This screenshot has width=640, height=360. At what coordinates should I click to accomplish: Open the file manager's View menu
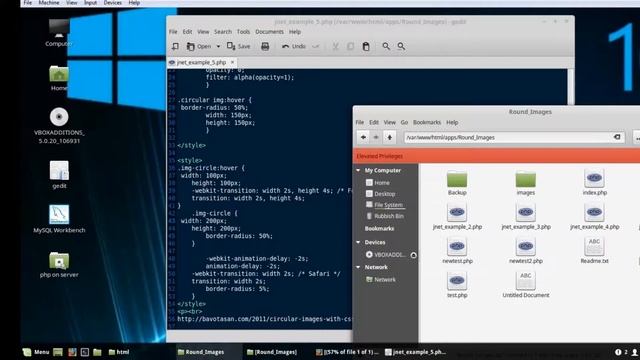[x=389, y=122]
